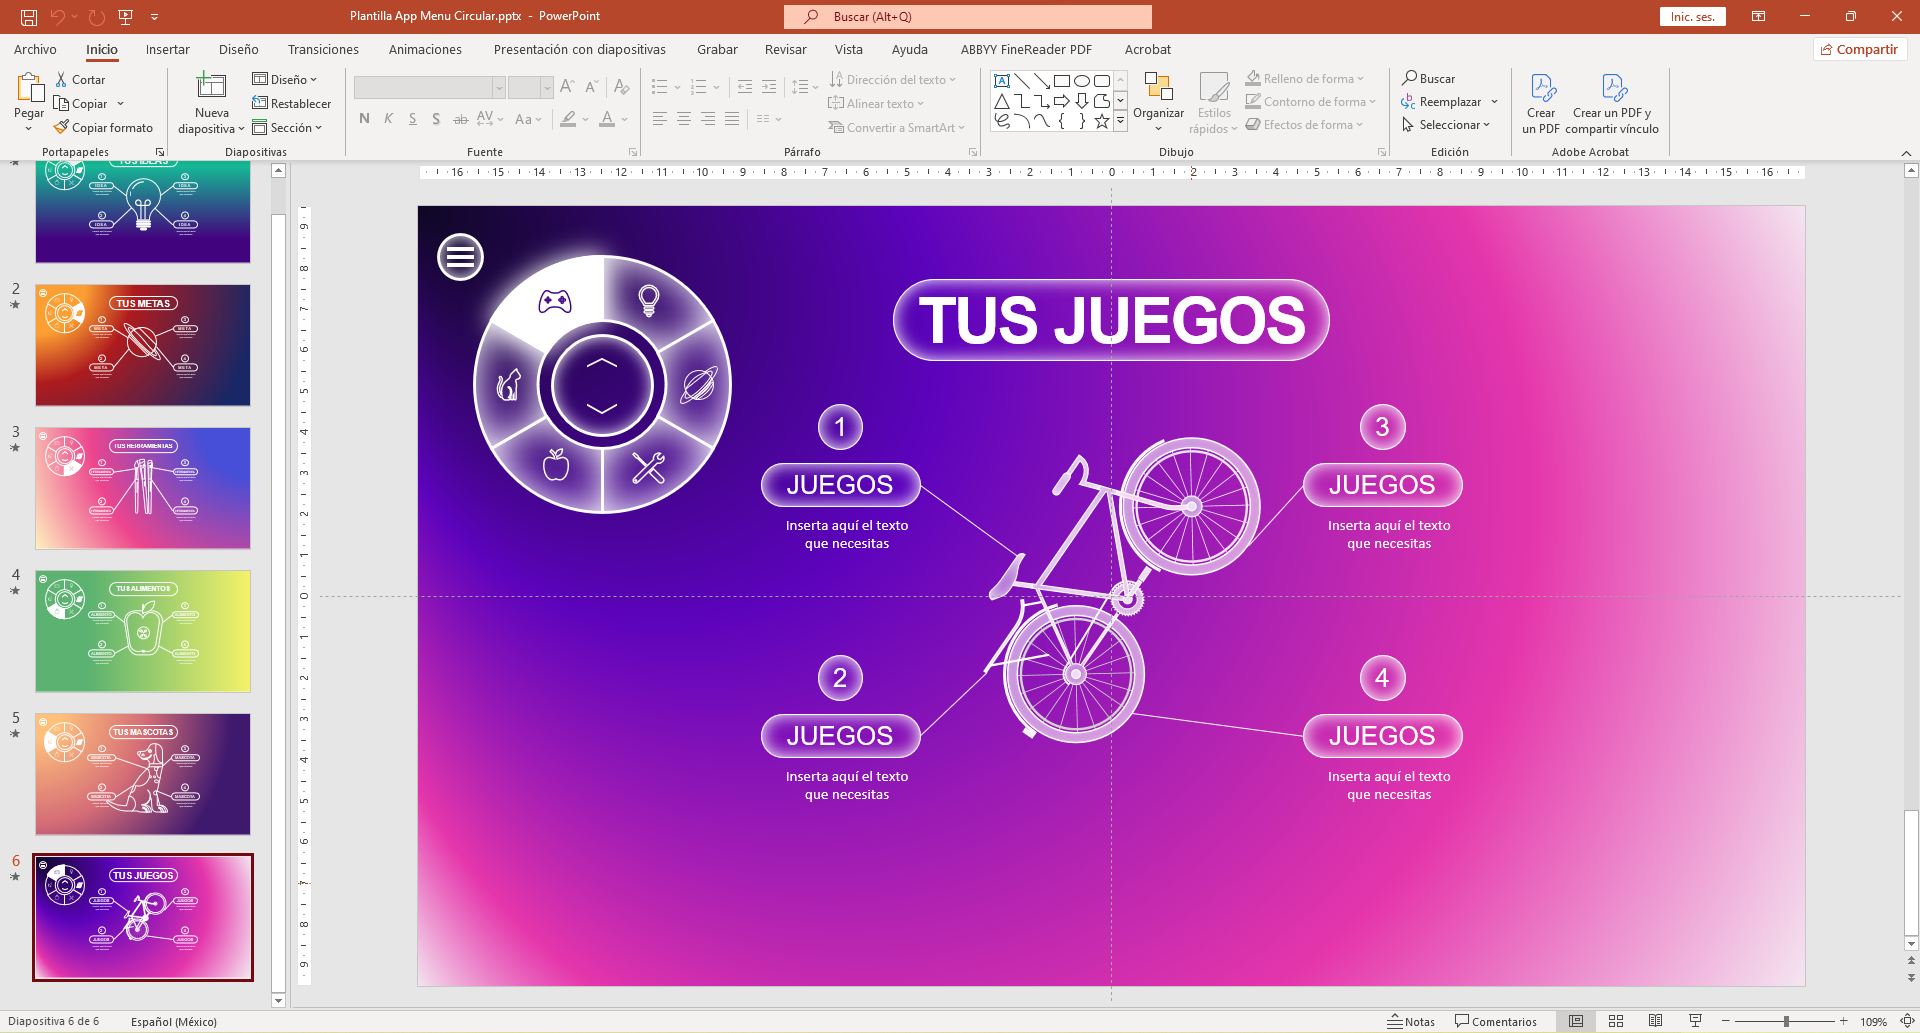Switch to normal view mode
The height and width of the screenshot is (1033, 1920).
tap(1576, 1021)
